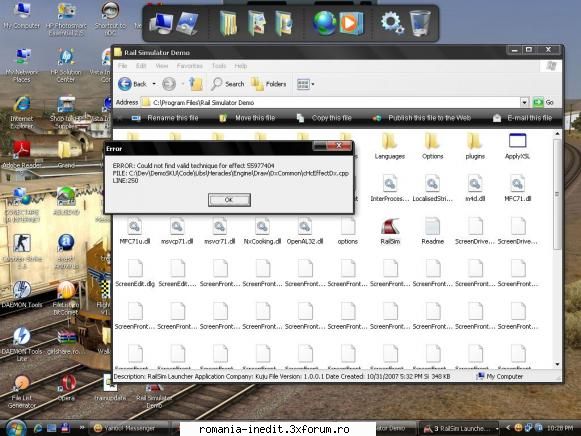Screen dimensions: 581x436
Task: Open the Opera desktop shortcut
Action: point(66,388)
